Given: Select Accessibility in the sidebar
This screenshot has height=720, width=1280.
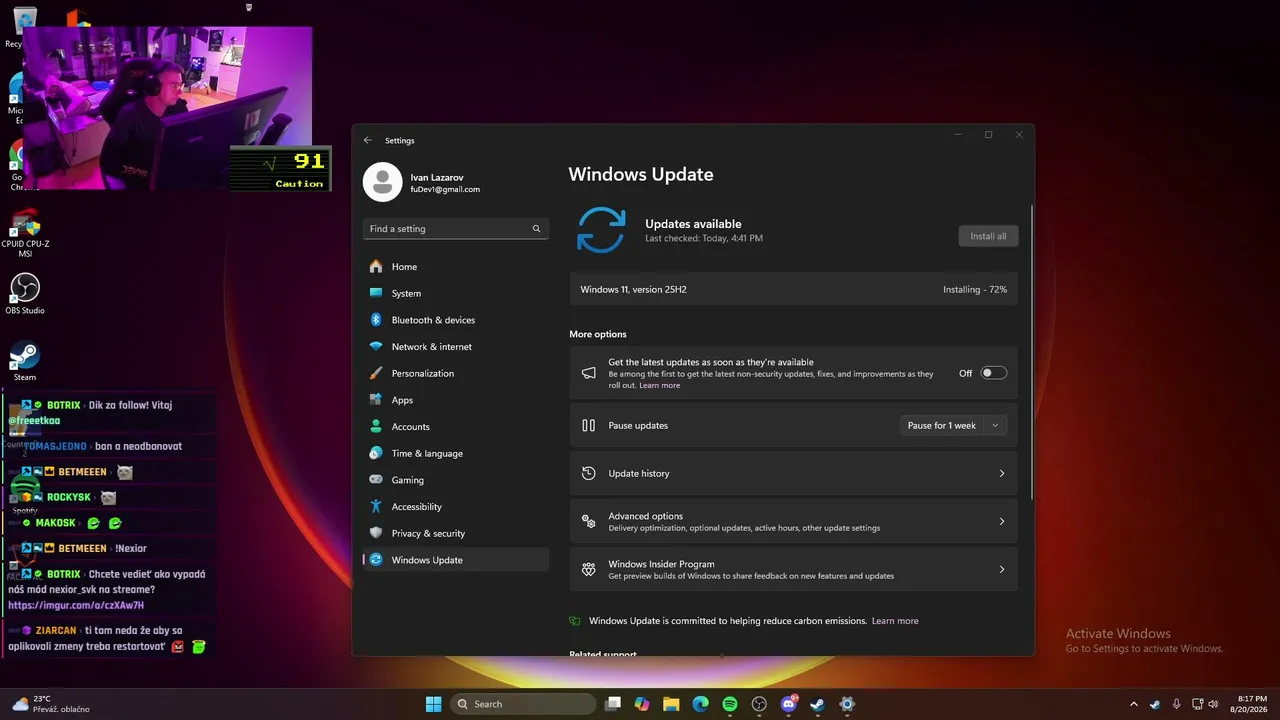Looking at the screenshot, I should pos(456,507).
